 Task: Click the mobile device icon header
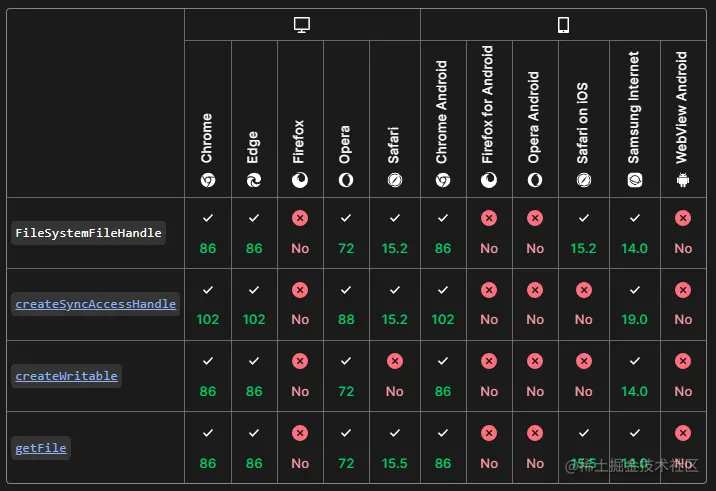(x=563, y=25)
